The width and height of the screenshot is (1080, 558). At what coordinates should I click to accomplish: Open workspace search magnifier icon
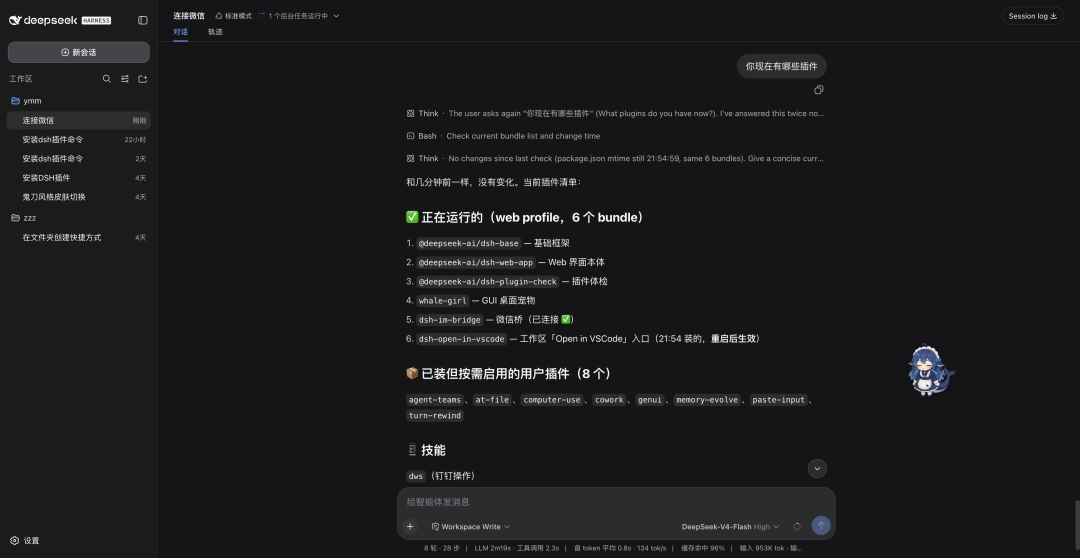tap(107, 79)
